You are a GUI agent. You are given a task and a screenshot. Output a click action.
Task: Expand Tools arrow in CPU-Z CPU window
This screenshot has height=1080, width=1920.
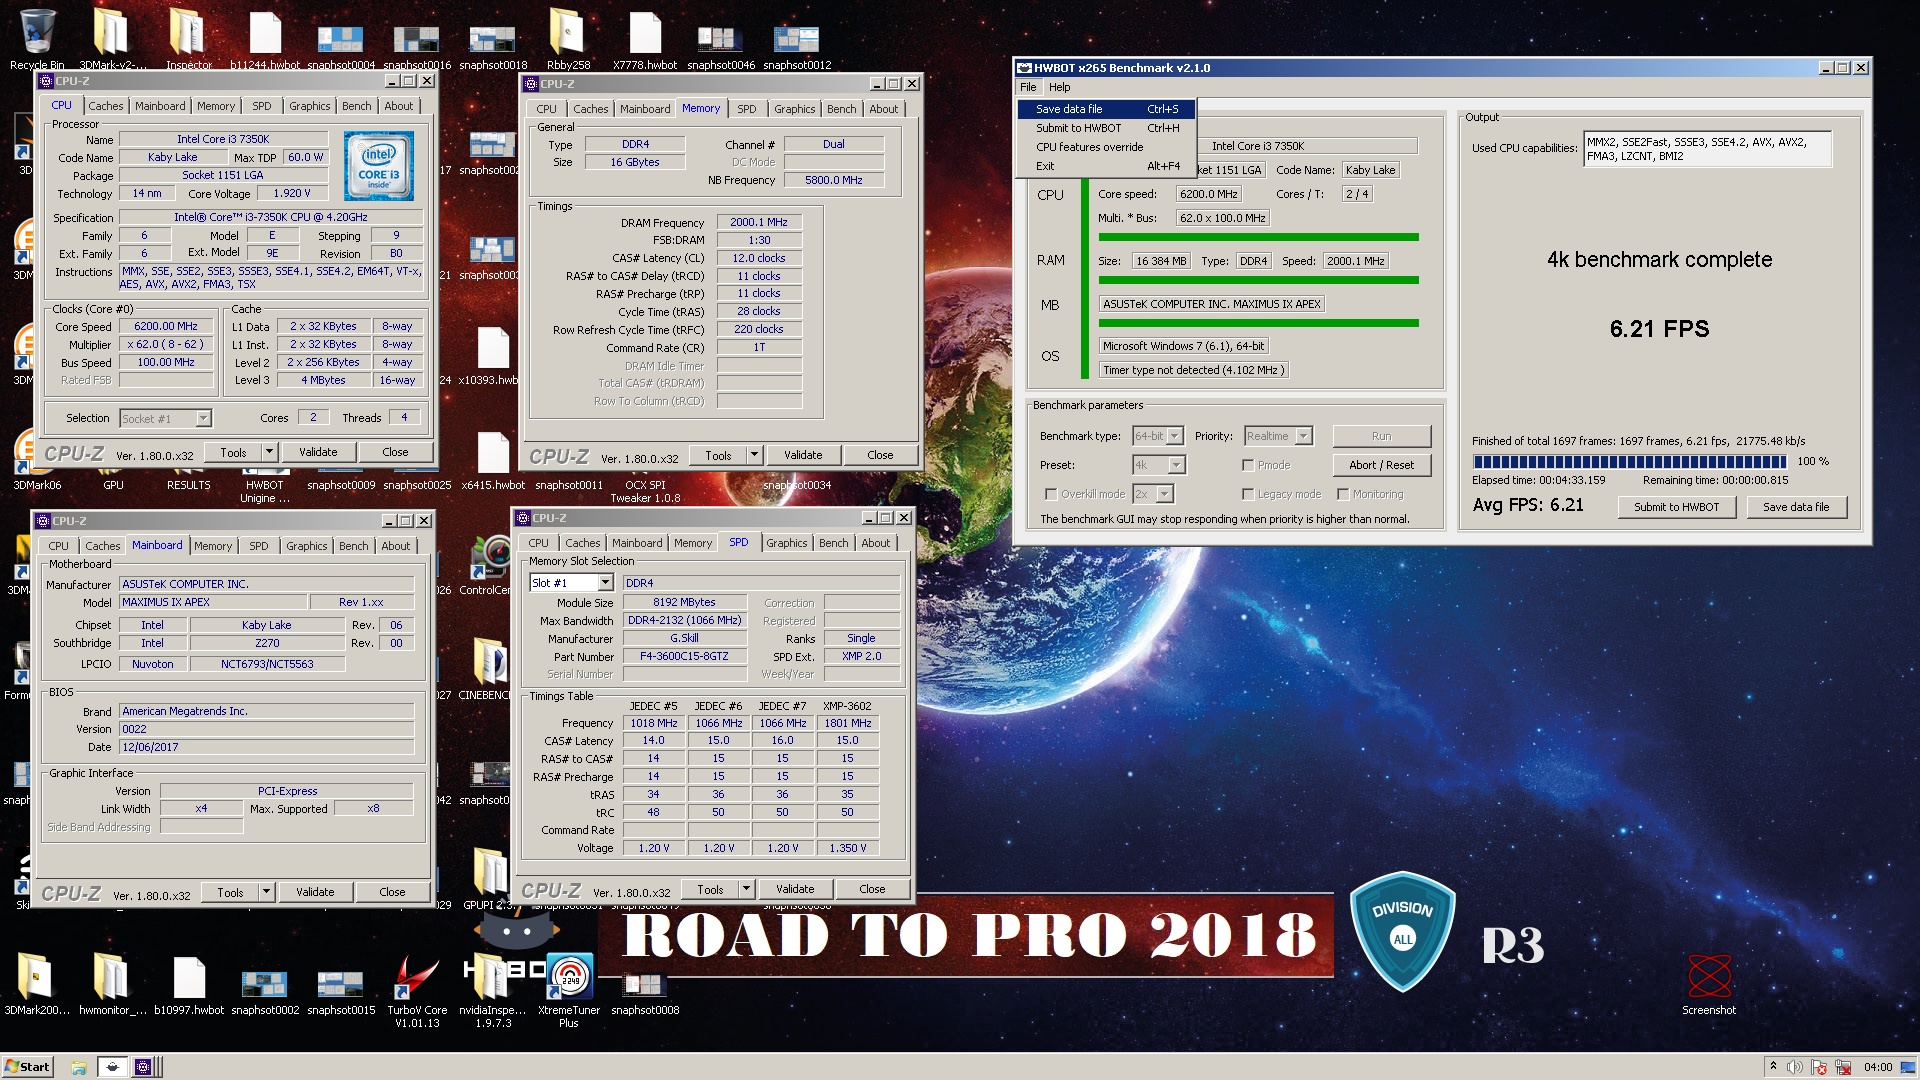point(269,452)
